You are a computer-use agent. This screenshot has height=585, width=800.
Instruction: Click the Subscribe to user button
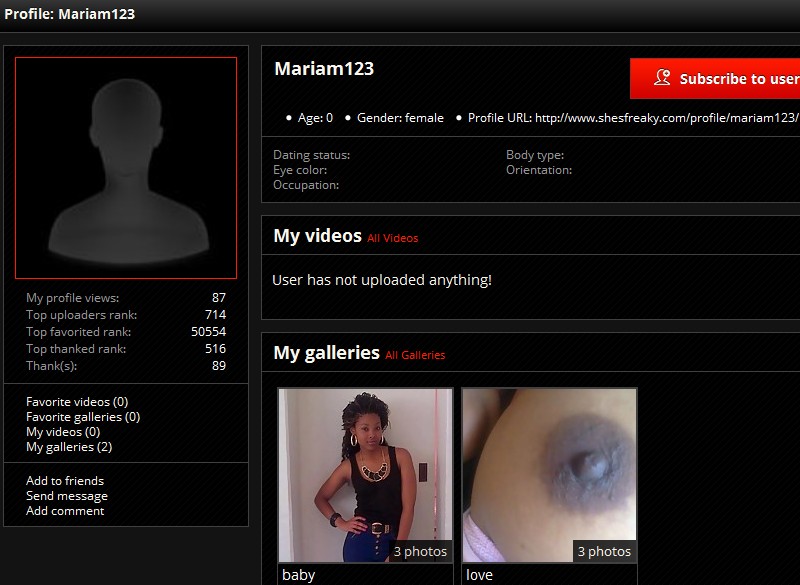click(x=715, y=79)
